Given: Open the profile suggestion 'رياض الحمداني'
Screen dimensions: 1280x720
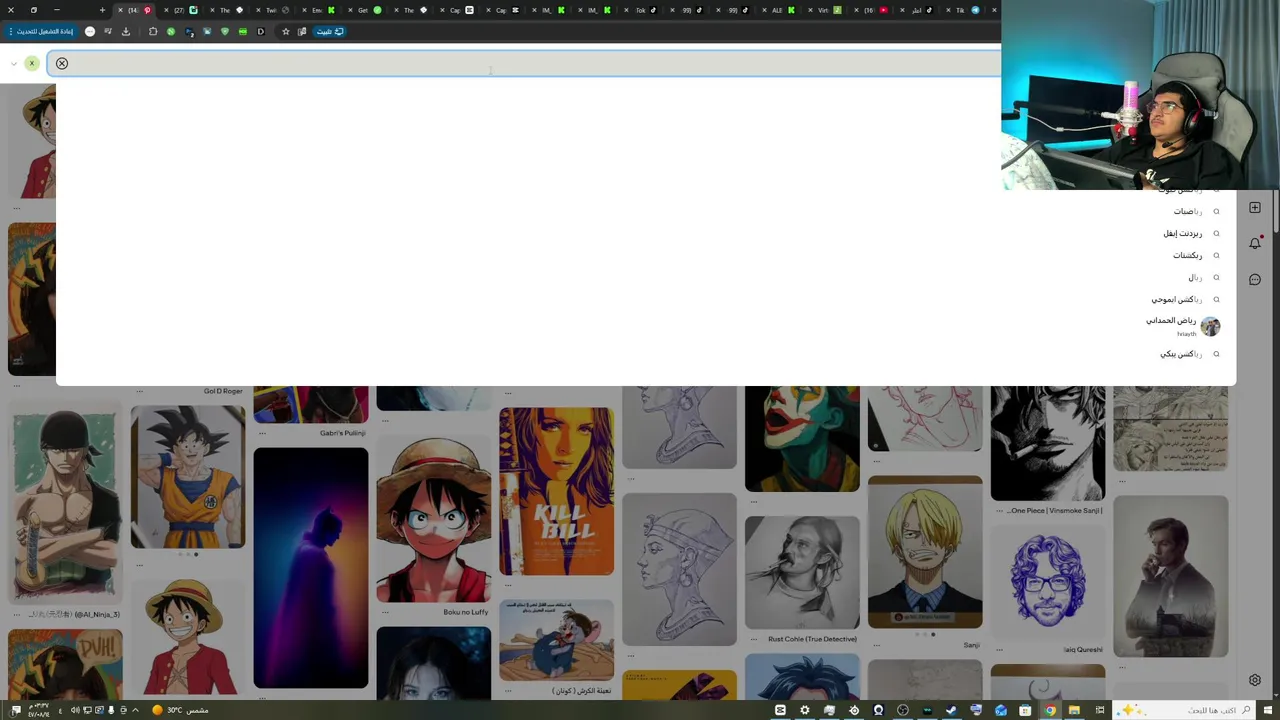Looking at the screenshot, I should coord(1183,326).
